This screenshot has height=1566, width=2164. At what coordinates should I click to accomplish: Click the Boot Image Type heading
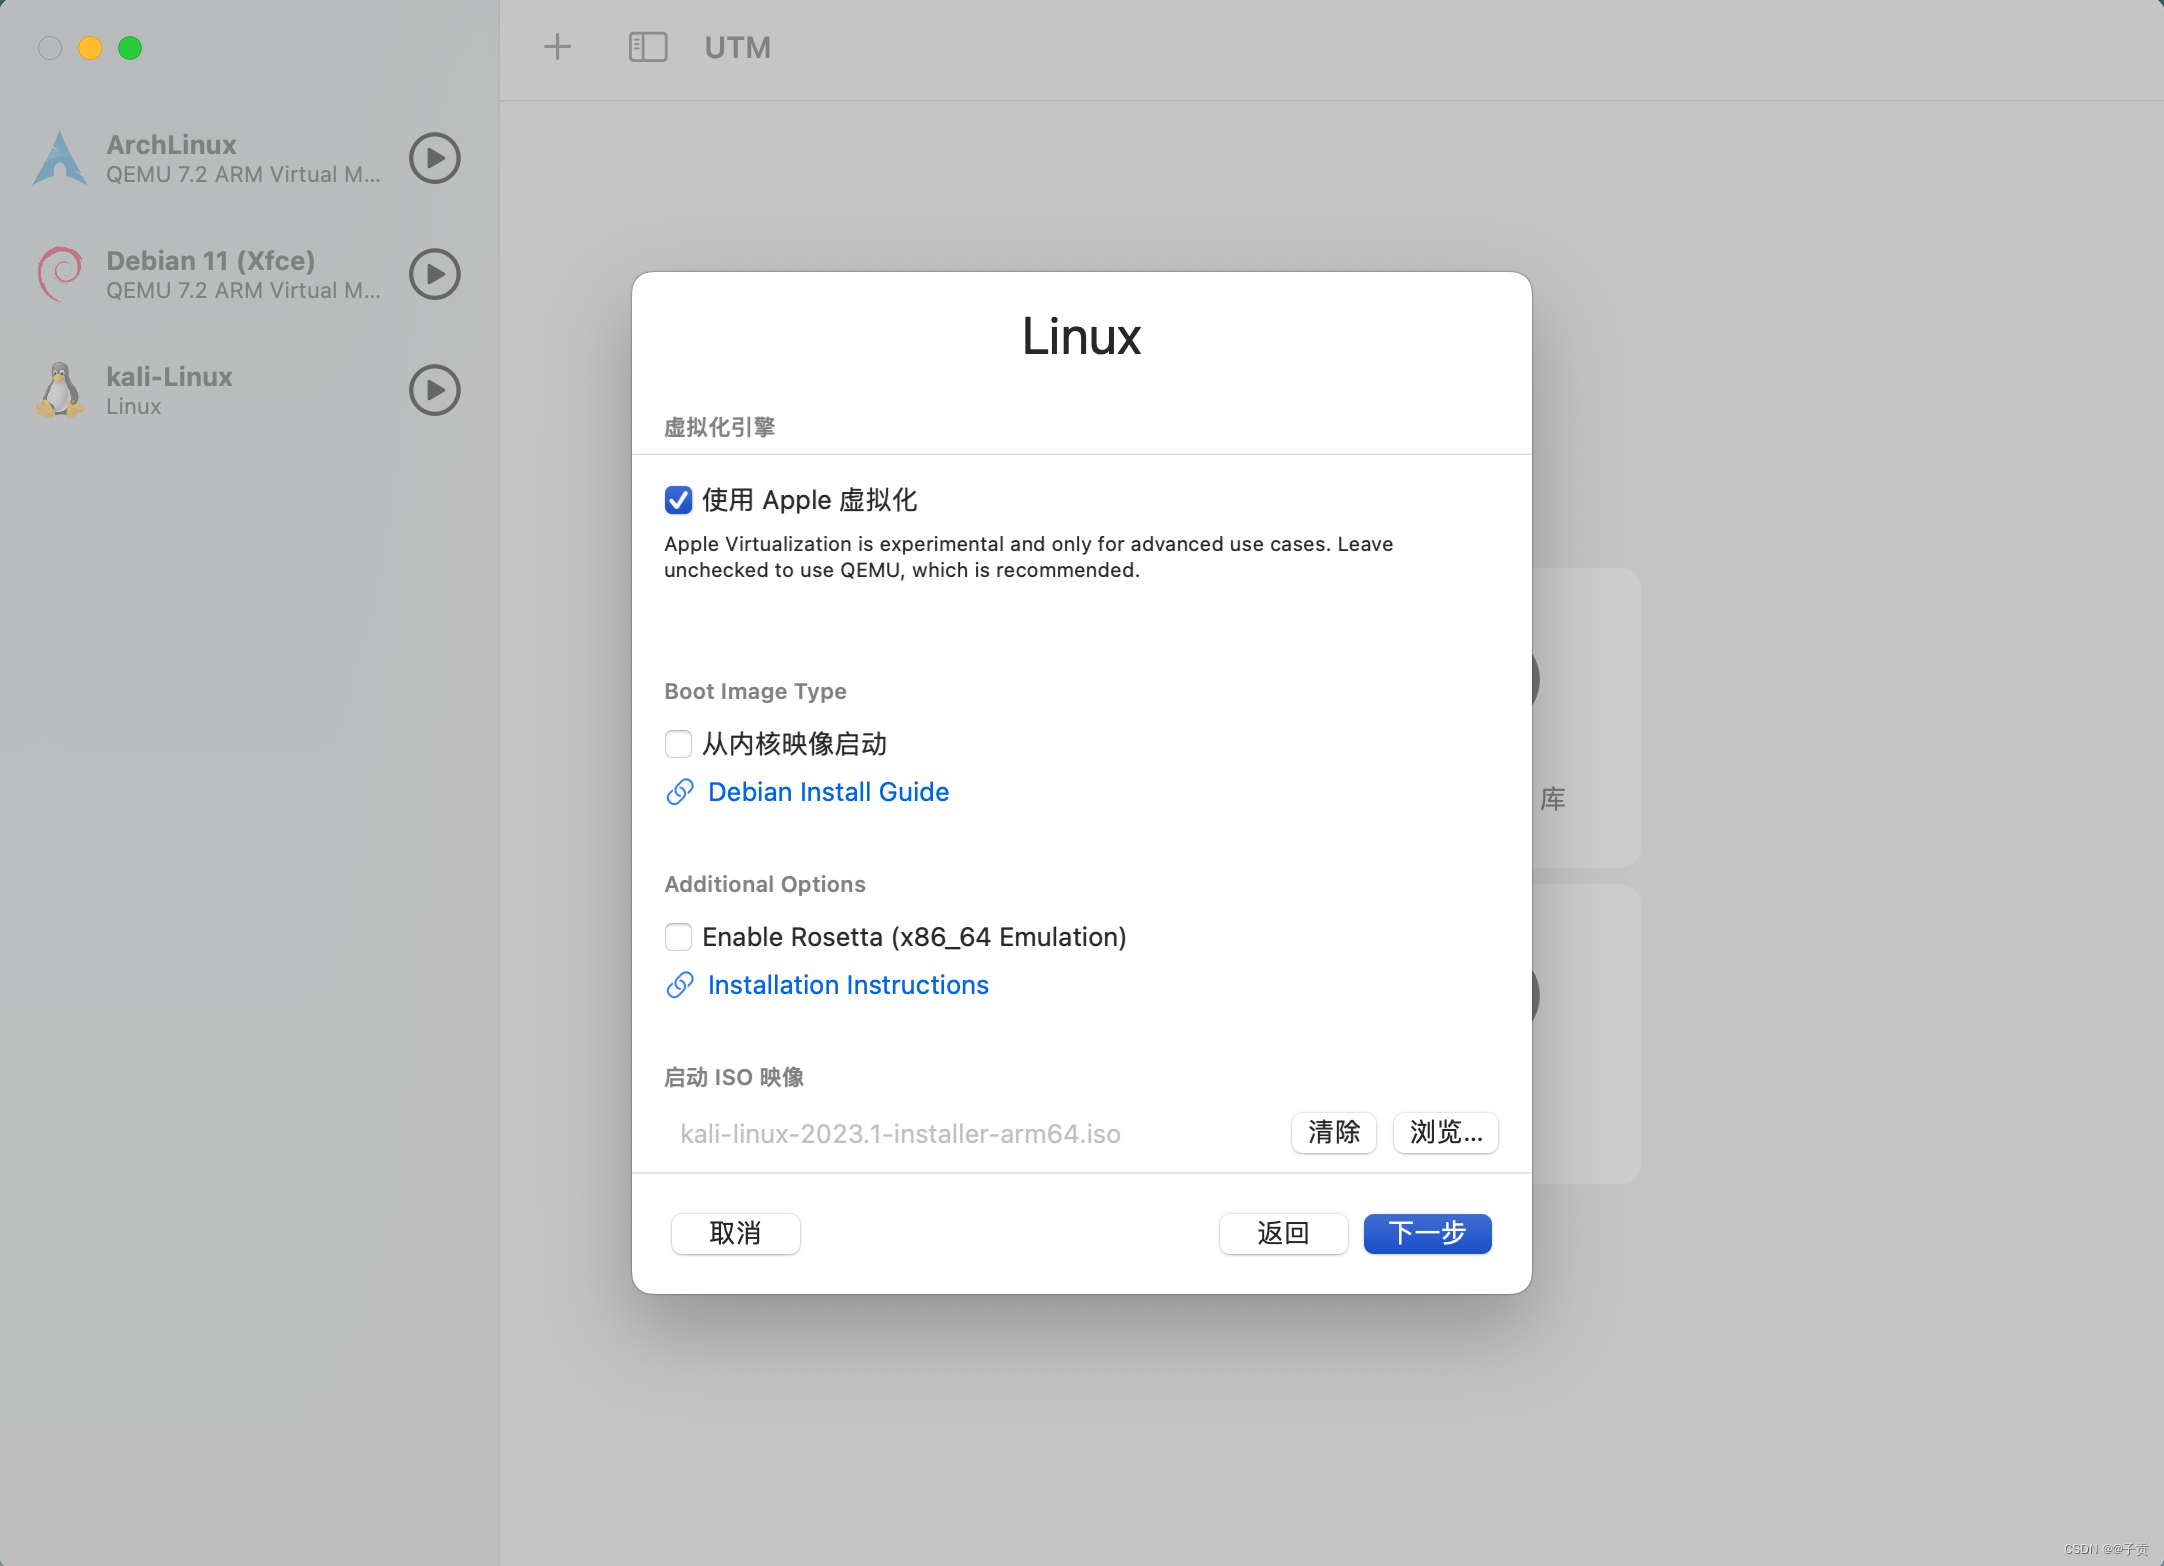tap(755, 692)
